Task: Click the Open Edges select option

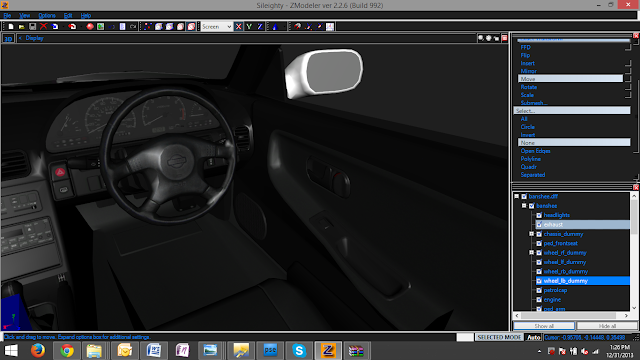Action: tap(535, 151)
